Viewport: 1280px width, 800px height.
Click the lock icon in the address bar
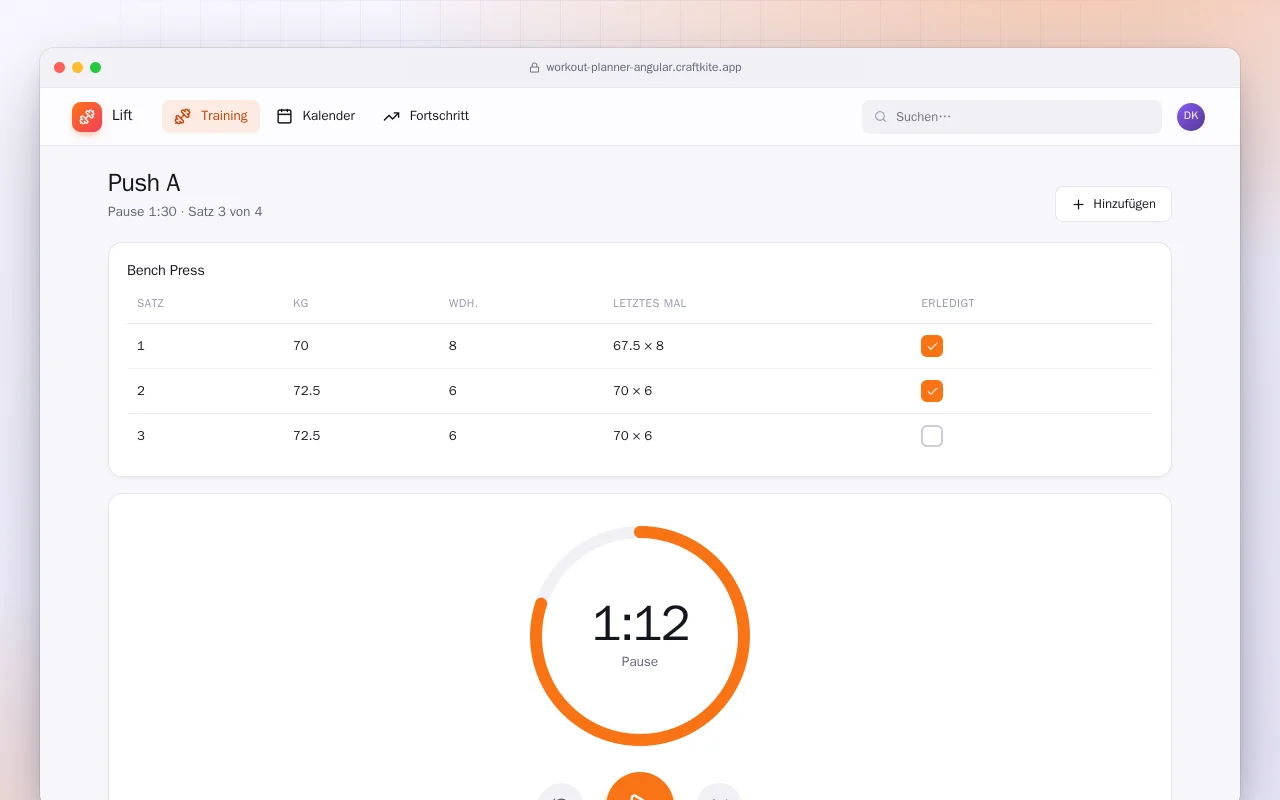point(534,68)
